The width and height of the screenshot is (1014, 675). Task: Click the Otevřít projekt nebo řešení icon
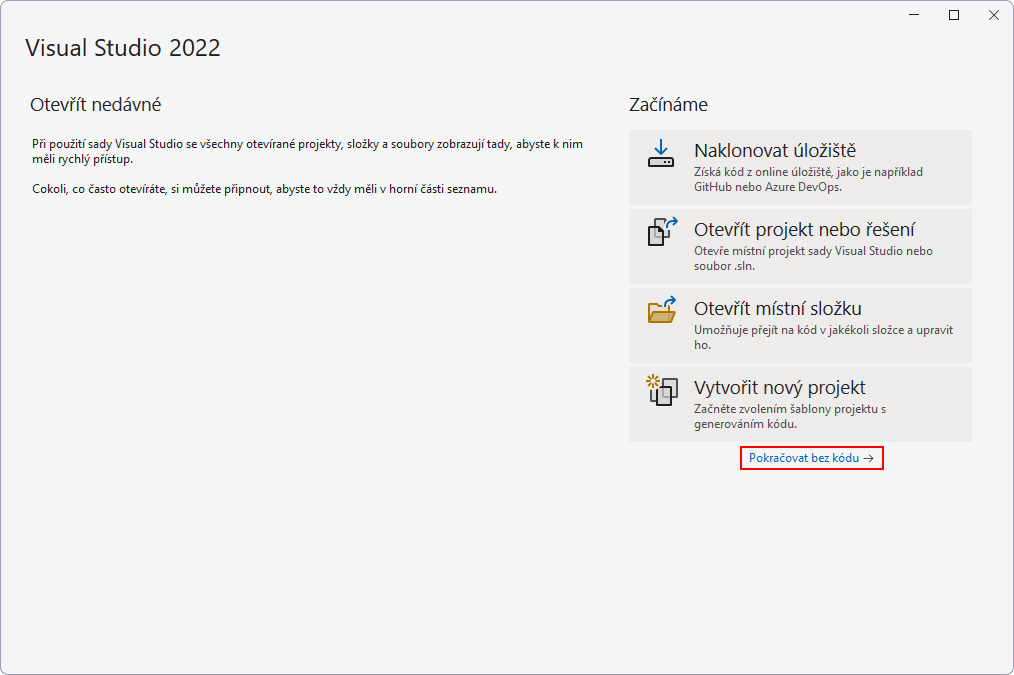(x=661, y=231)
